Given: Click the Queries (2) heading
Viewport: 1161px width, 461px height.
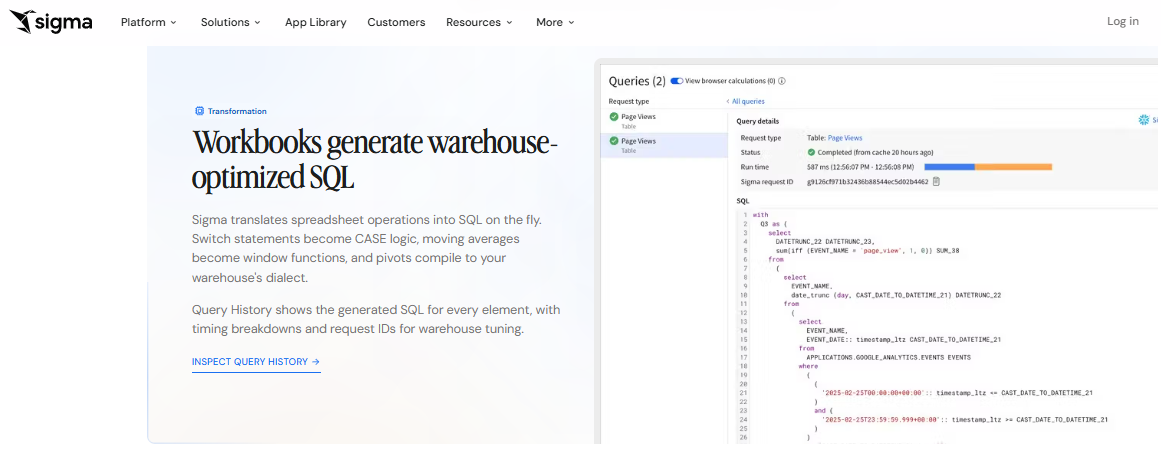Looking at the screenshot, I should (x=637, y=81).
